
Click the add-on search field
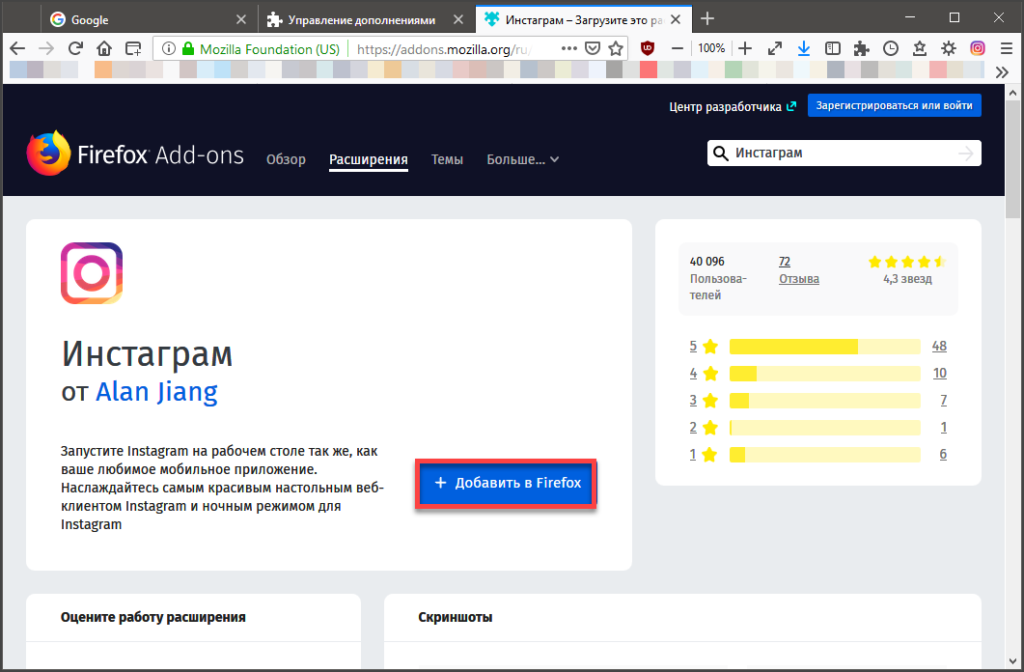click(x=844, y=153)
